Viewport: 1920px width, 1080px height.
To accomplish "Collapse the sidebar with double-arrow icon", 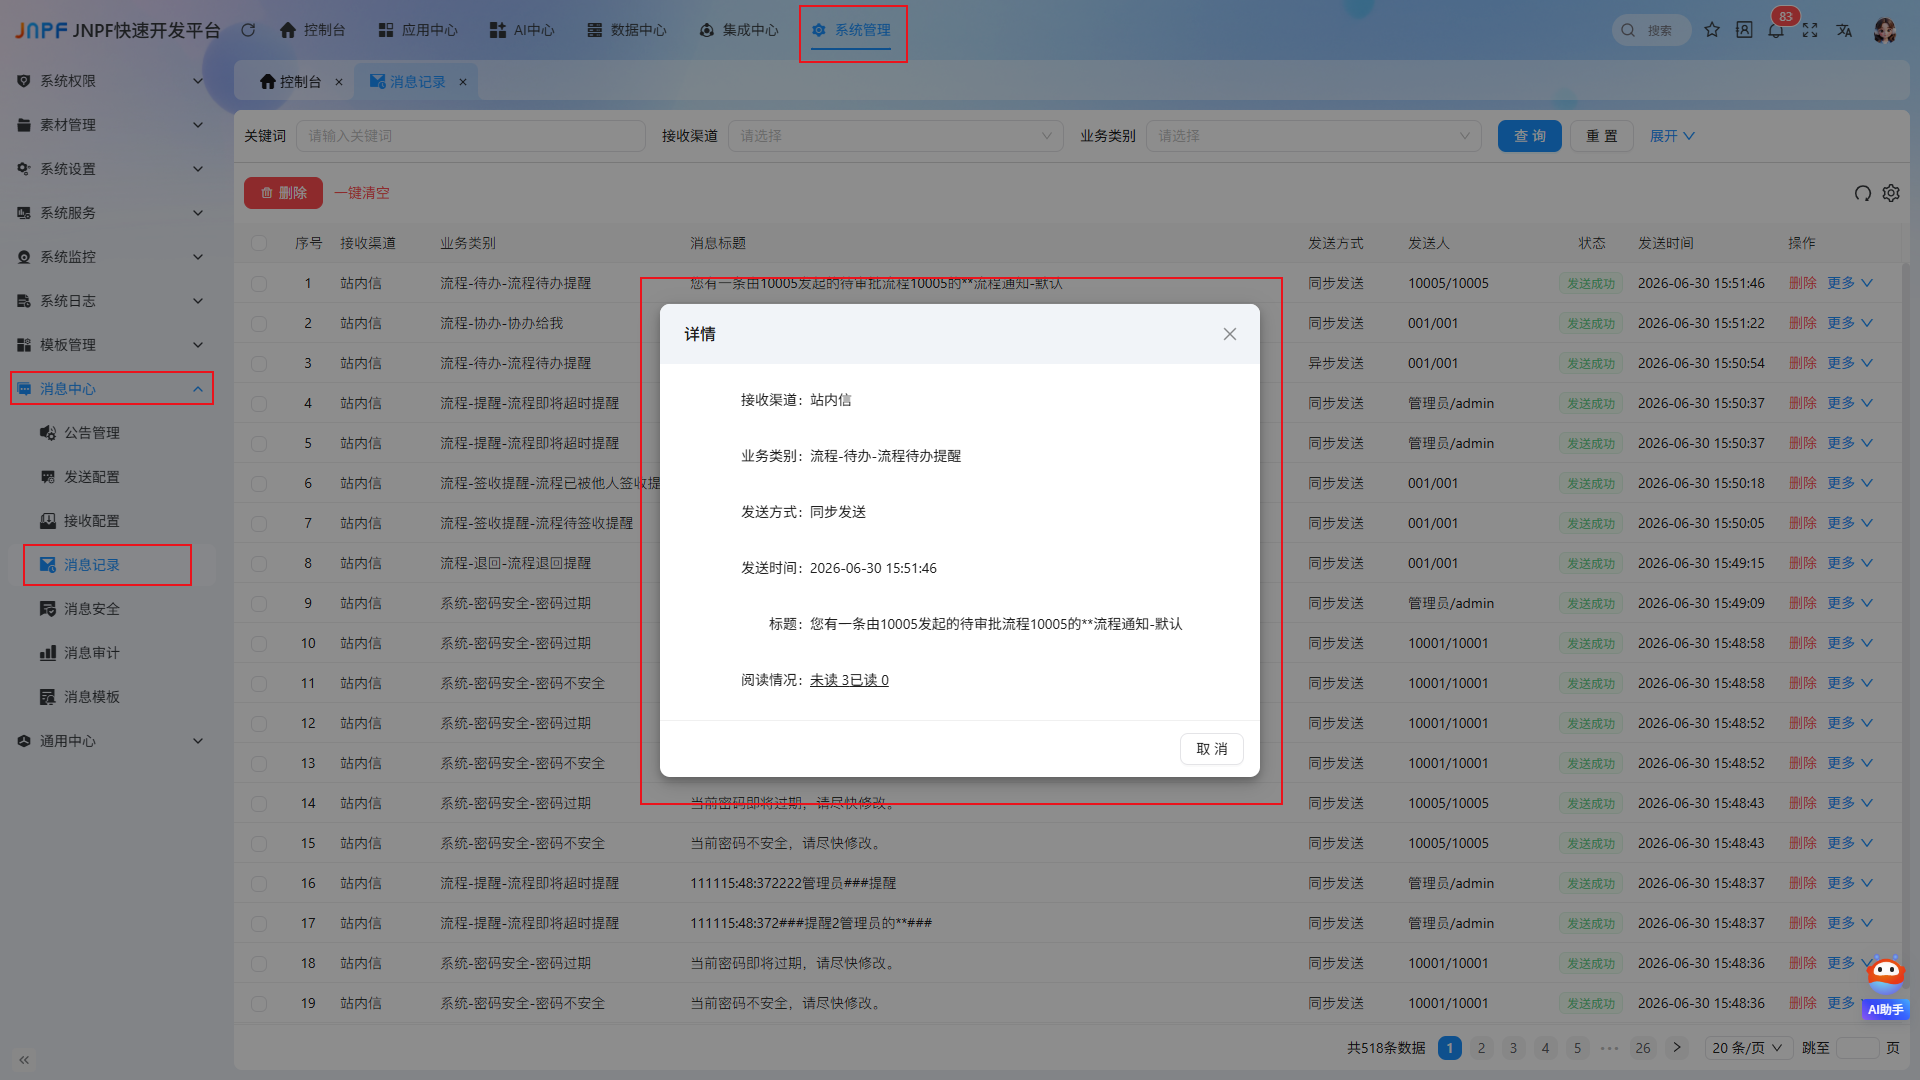I will 24,1060.
